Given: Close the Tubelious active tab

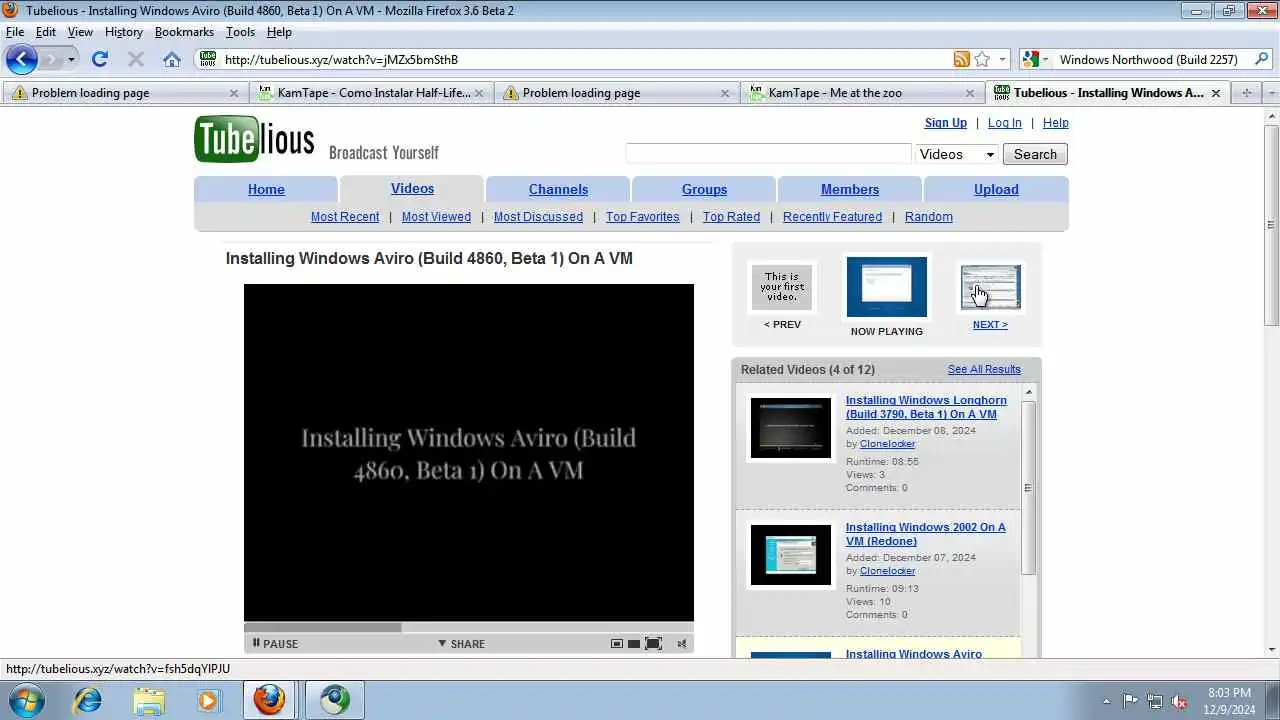Looking at the screenshot, I should [x=1215, y=93].
